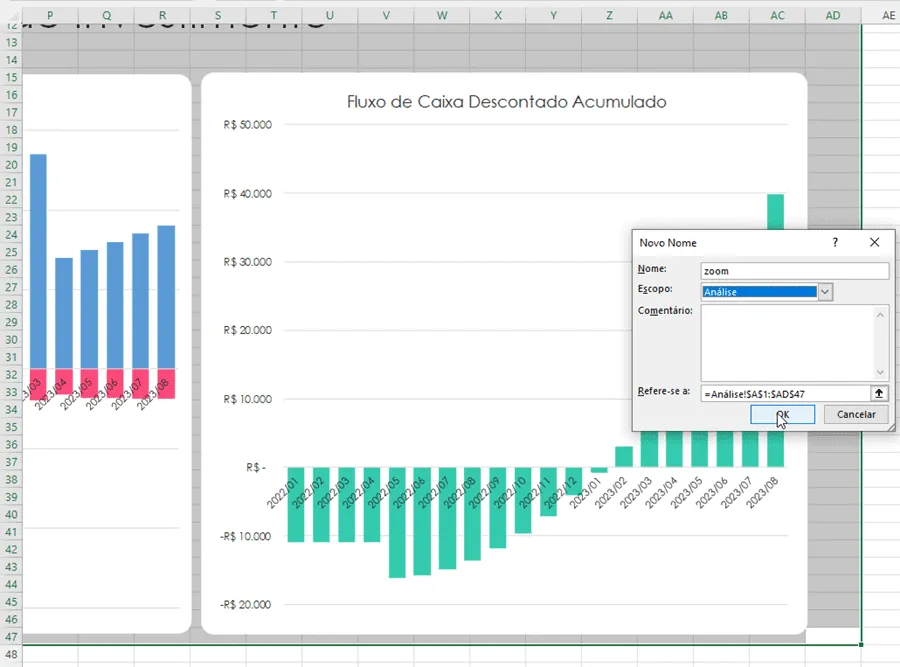Screen dimensions: 900x667
Task: Confirm with the OK button
Action: 782,414
